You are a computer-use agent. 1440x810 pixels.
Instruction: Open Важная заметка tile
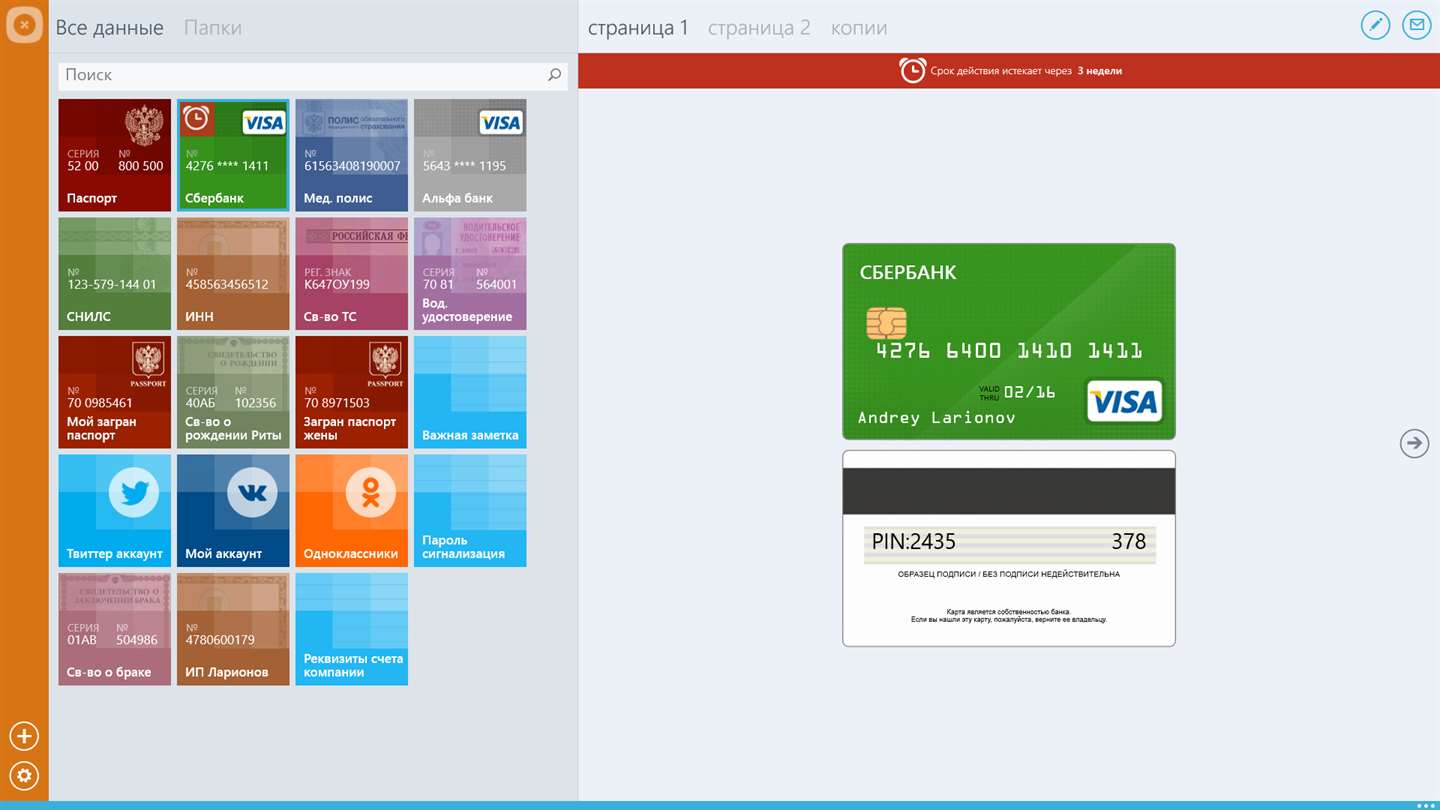coord(470,392)
